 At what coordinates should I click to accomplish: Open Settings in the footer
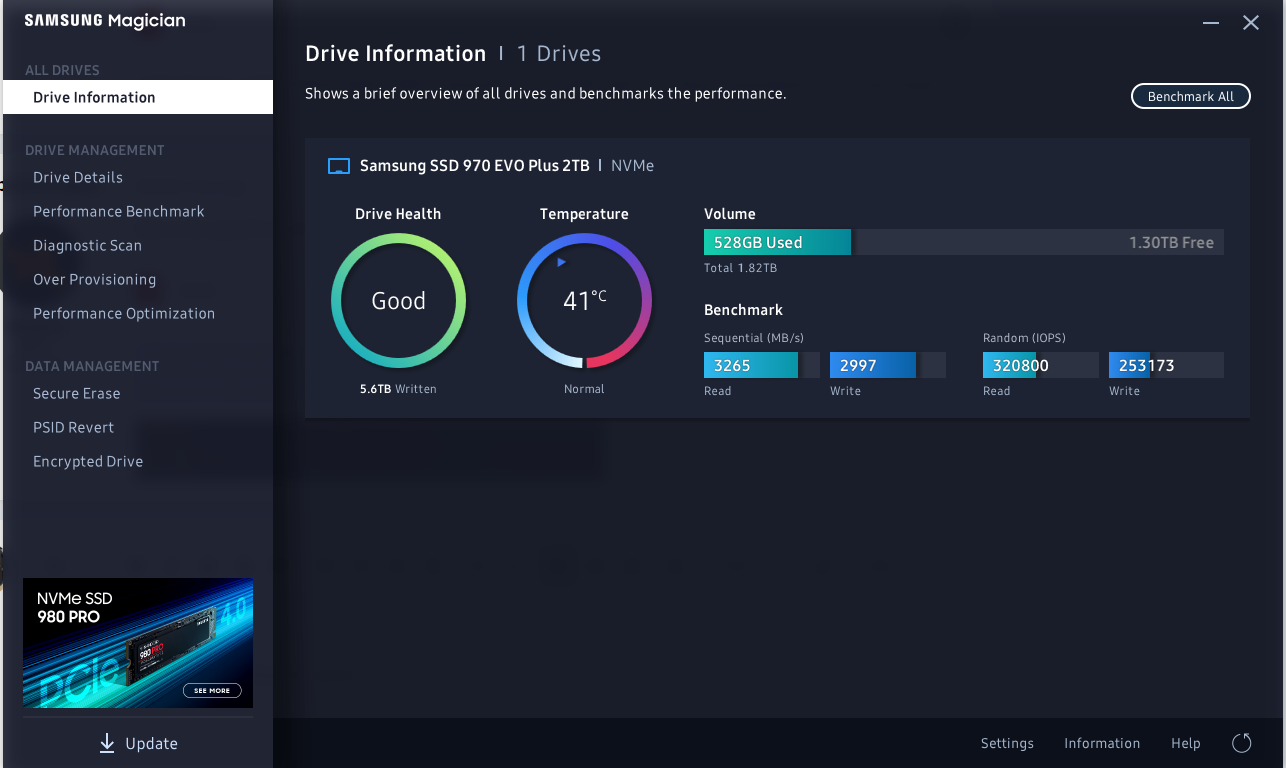(x=1007, y=743)
